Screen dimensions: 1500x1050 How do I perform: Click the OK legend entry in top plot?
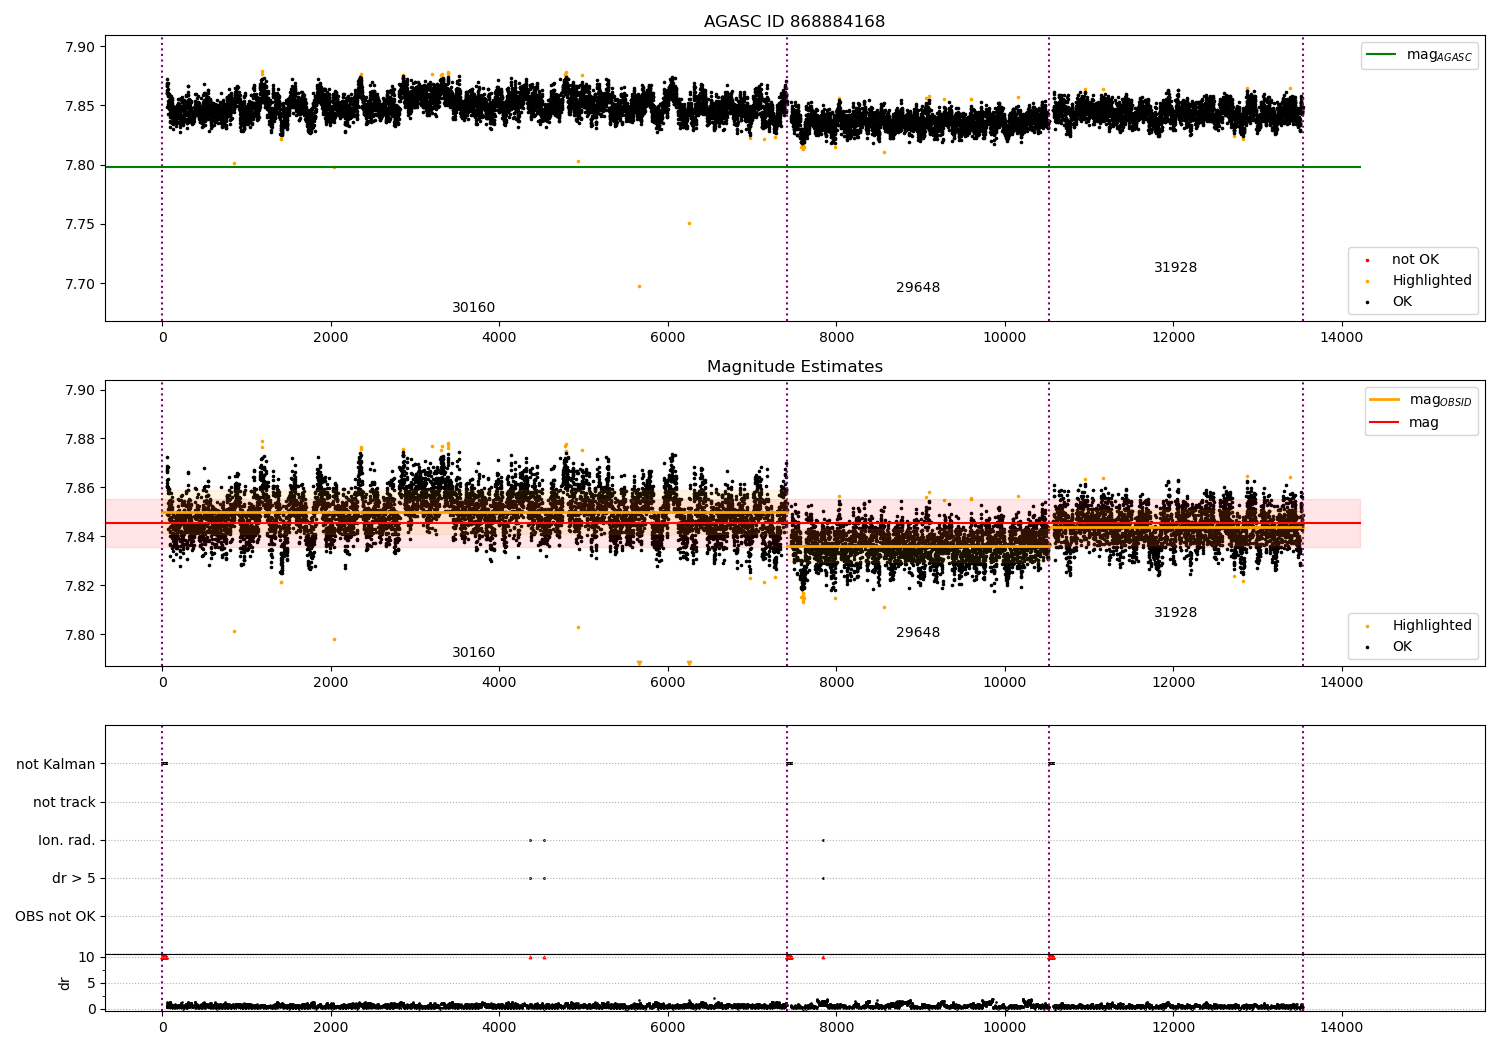1402,302
